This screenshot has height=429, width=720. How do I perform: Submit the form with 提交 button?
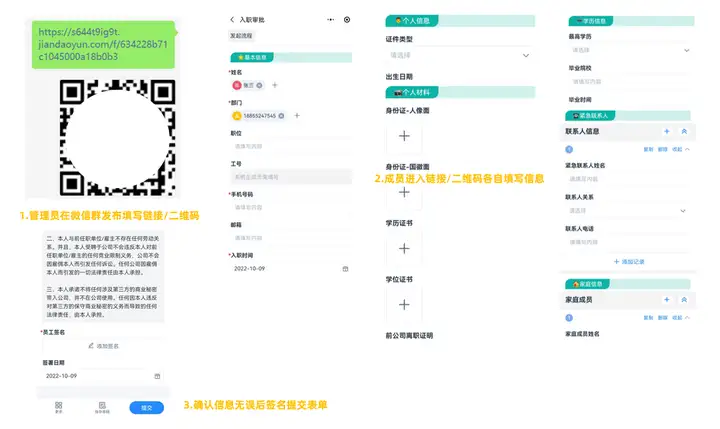pos(146,407)
